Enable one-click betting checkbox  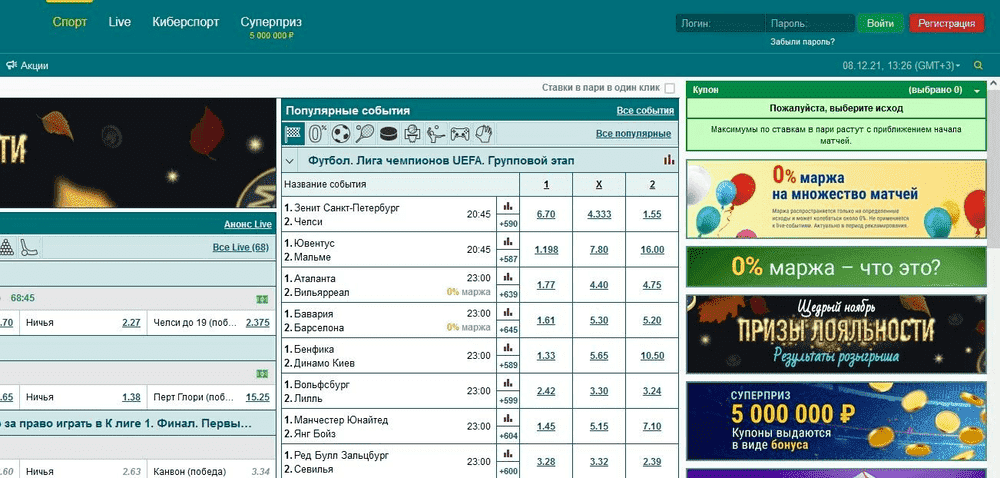(670, 88)
